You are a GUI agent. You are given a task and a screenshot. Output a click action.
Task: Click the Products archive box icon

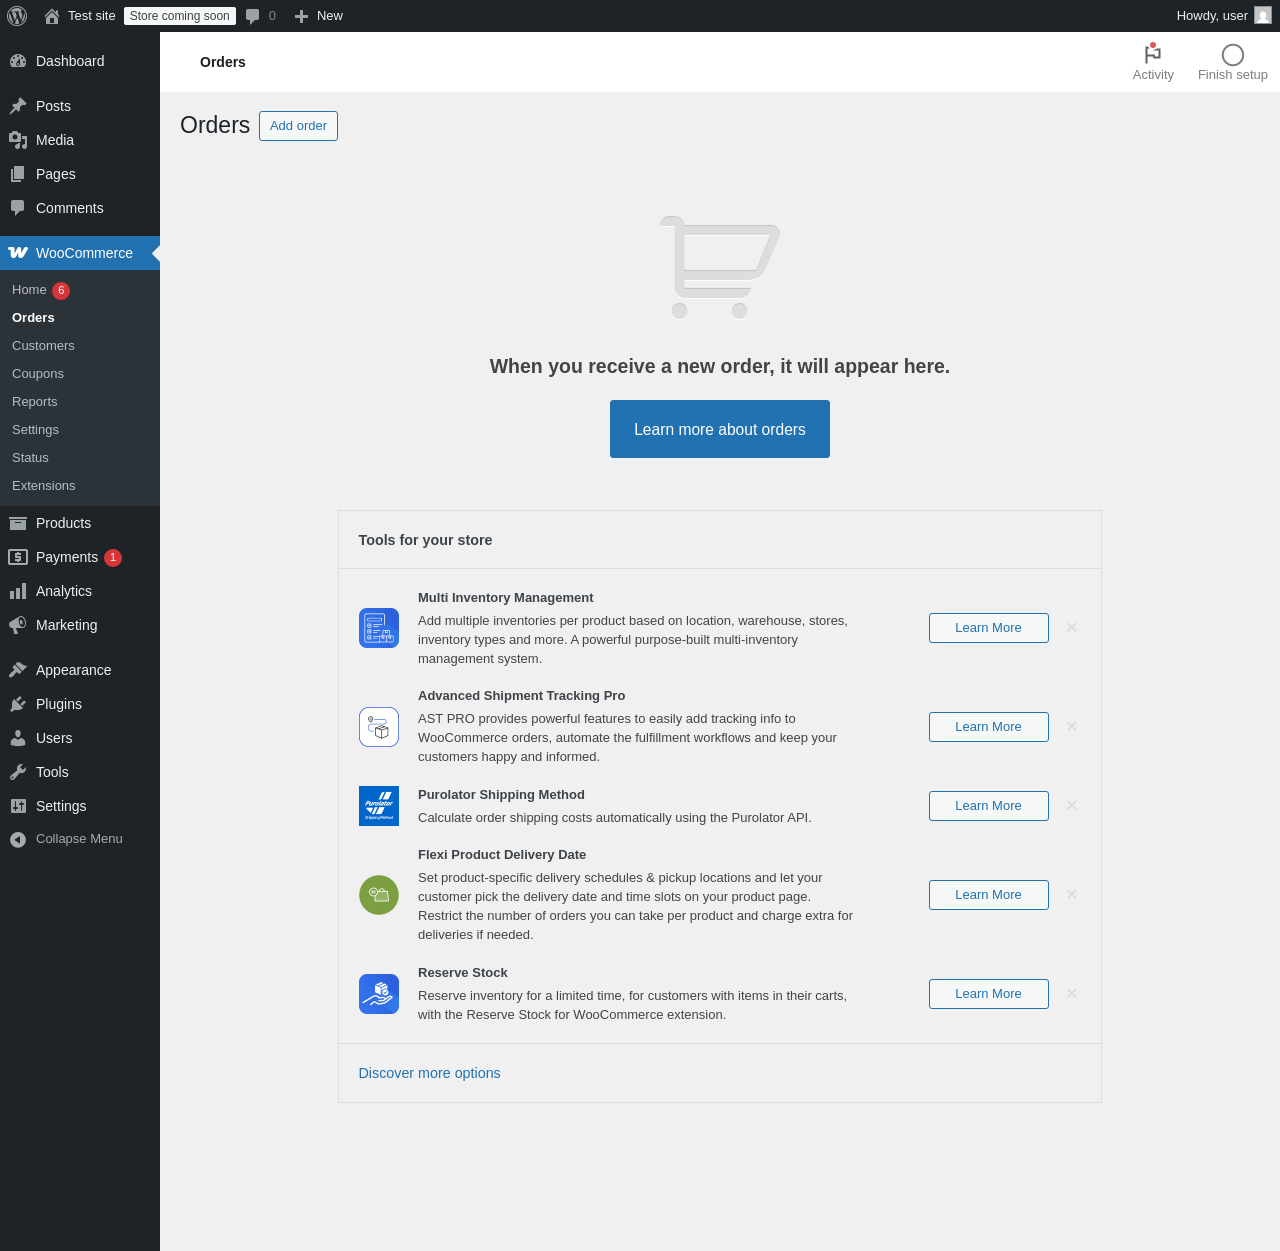(x=18, y=523)
